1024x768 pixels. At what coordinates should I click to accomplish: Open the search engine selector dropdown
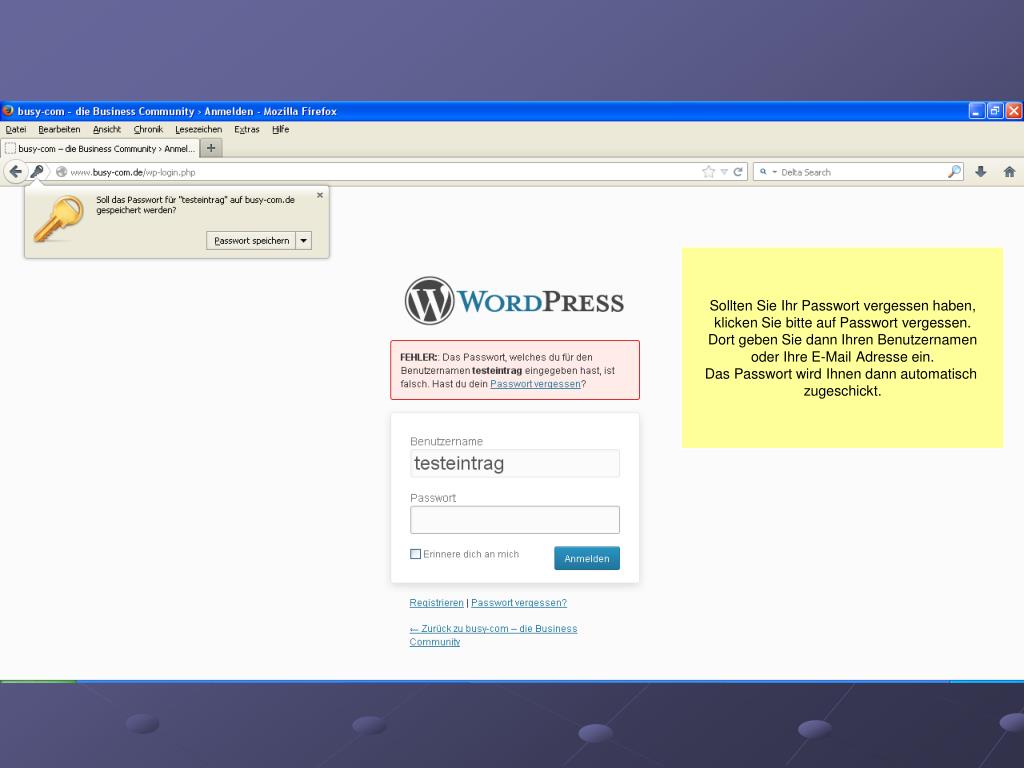coord(767,172)
